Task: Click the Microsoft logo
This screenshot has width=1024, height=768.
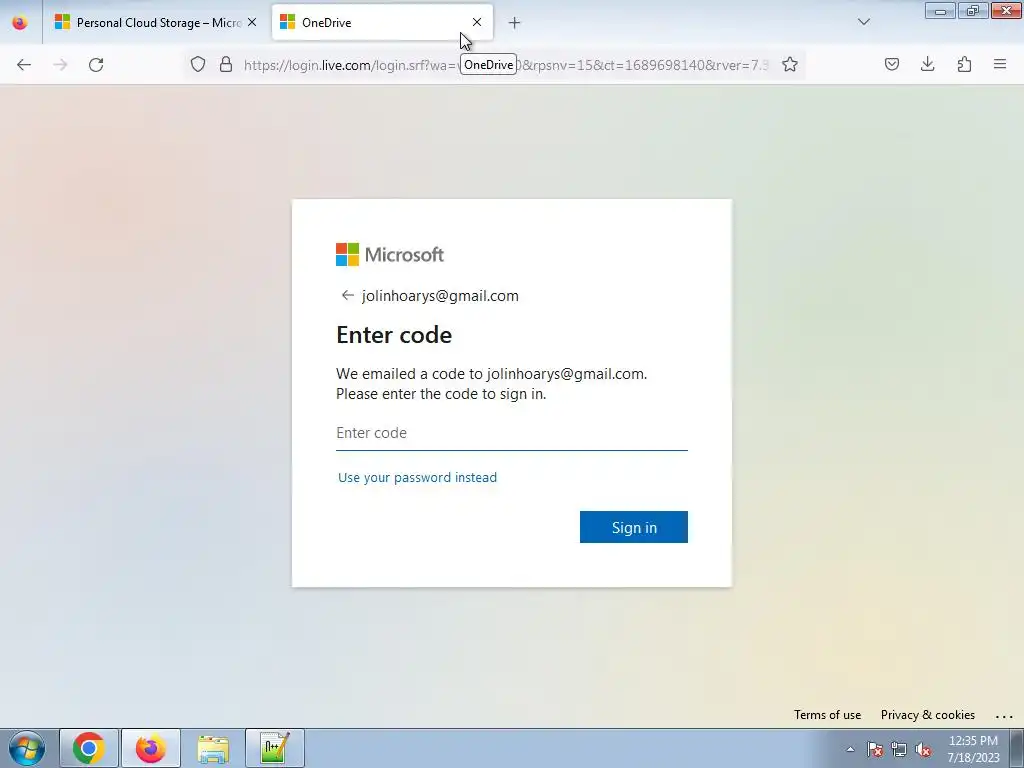Action: pos(390,255)
